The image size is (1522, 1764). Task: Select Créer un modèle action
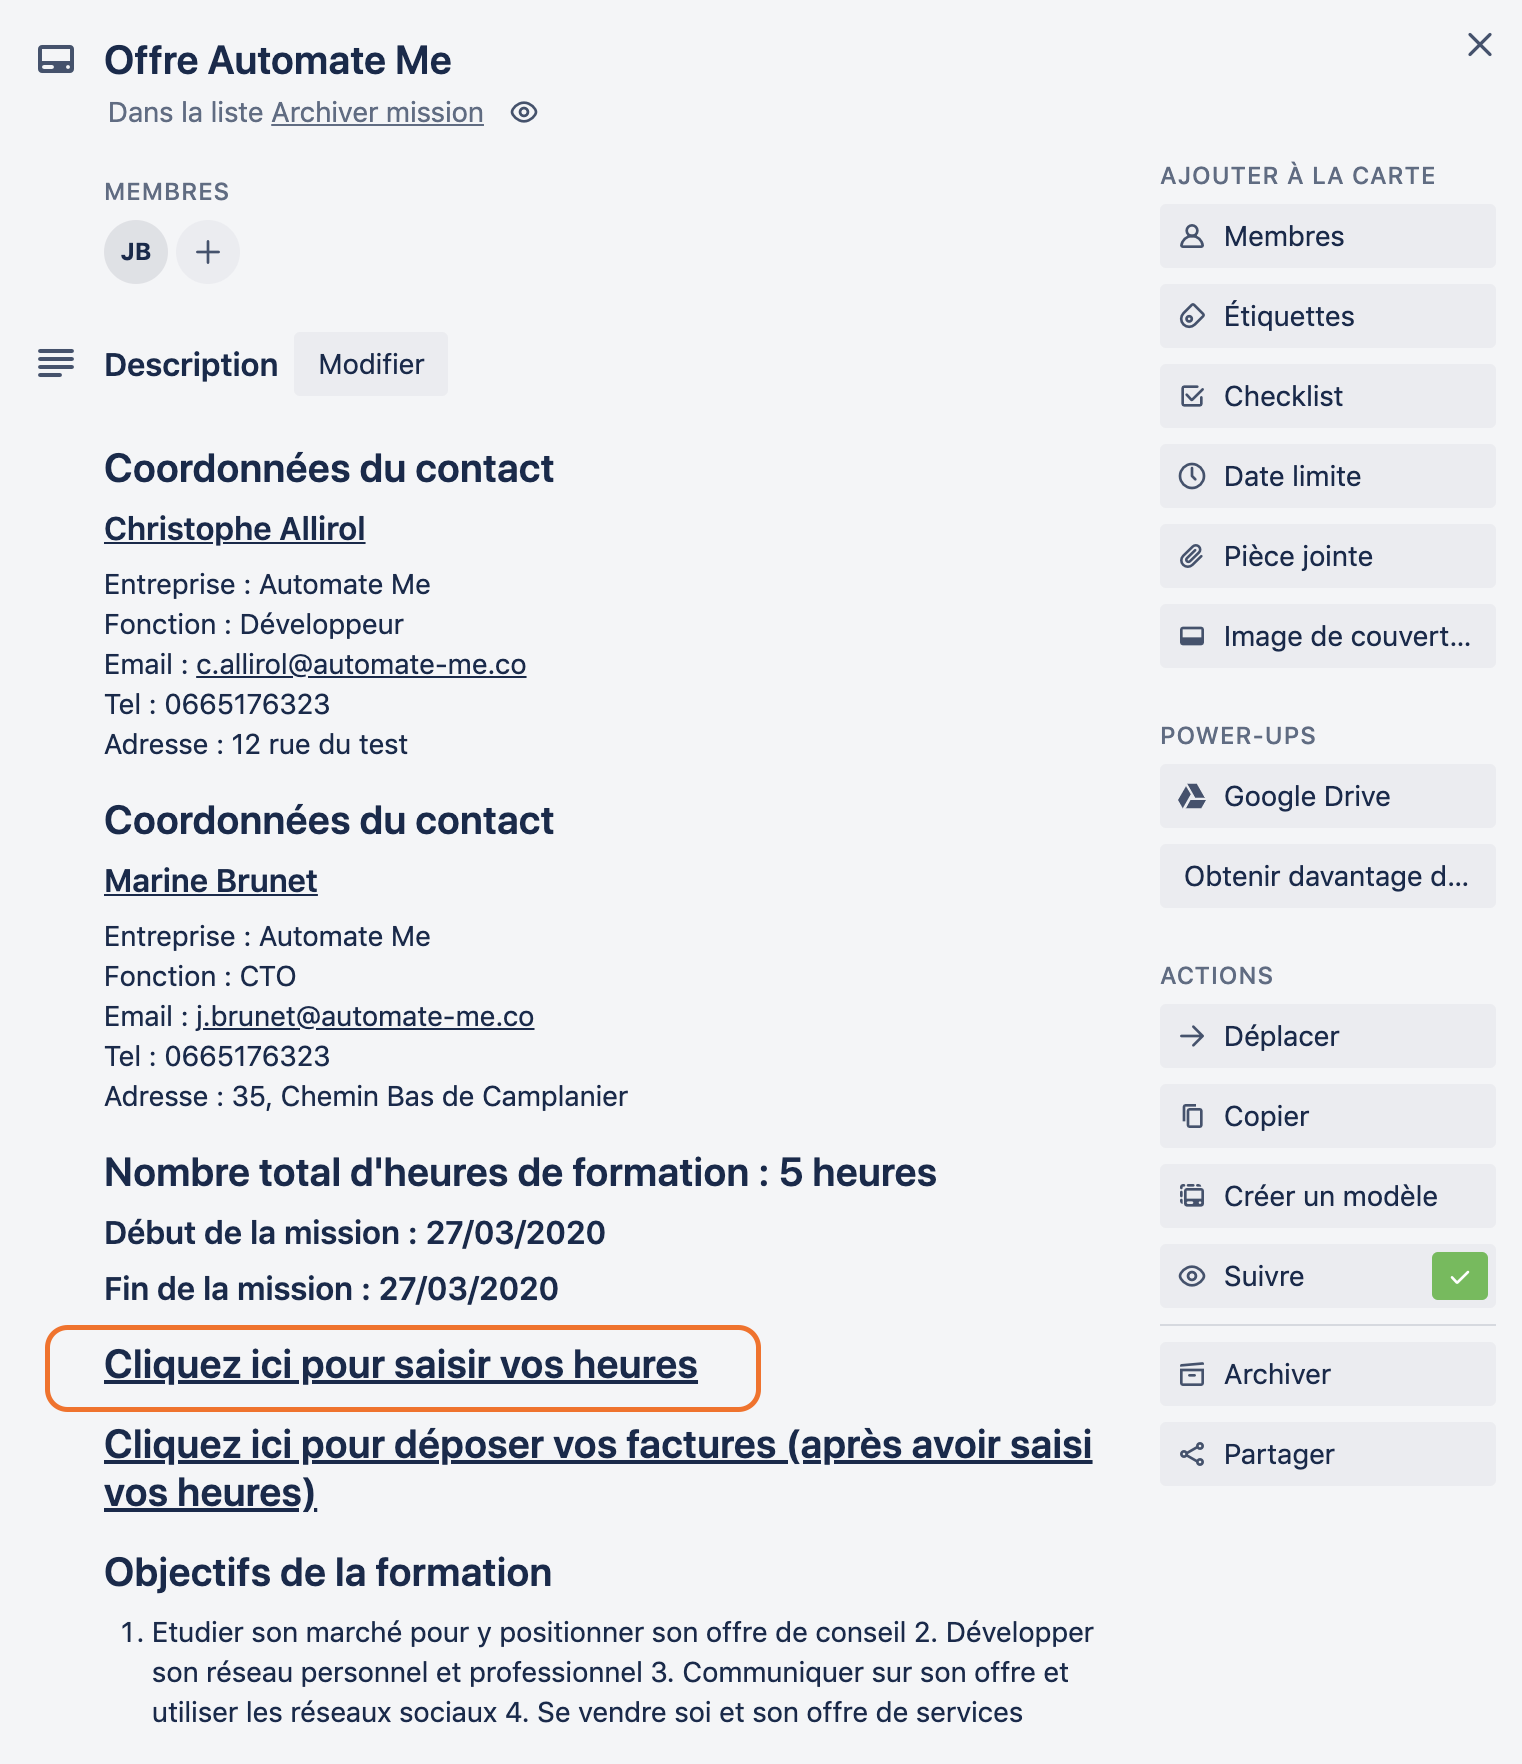[1327, 1196]
